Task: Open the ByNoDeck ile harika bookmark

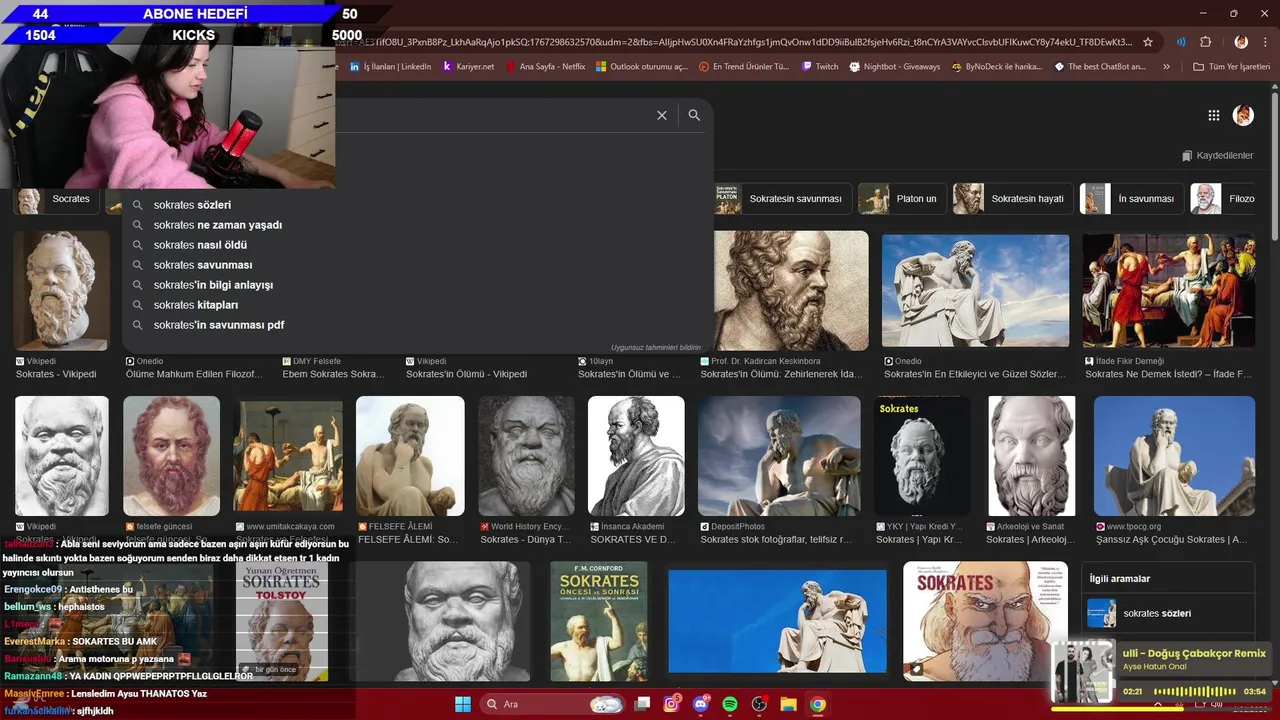Action: (997, 67)
